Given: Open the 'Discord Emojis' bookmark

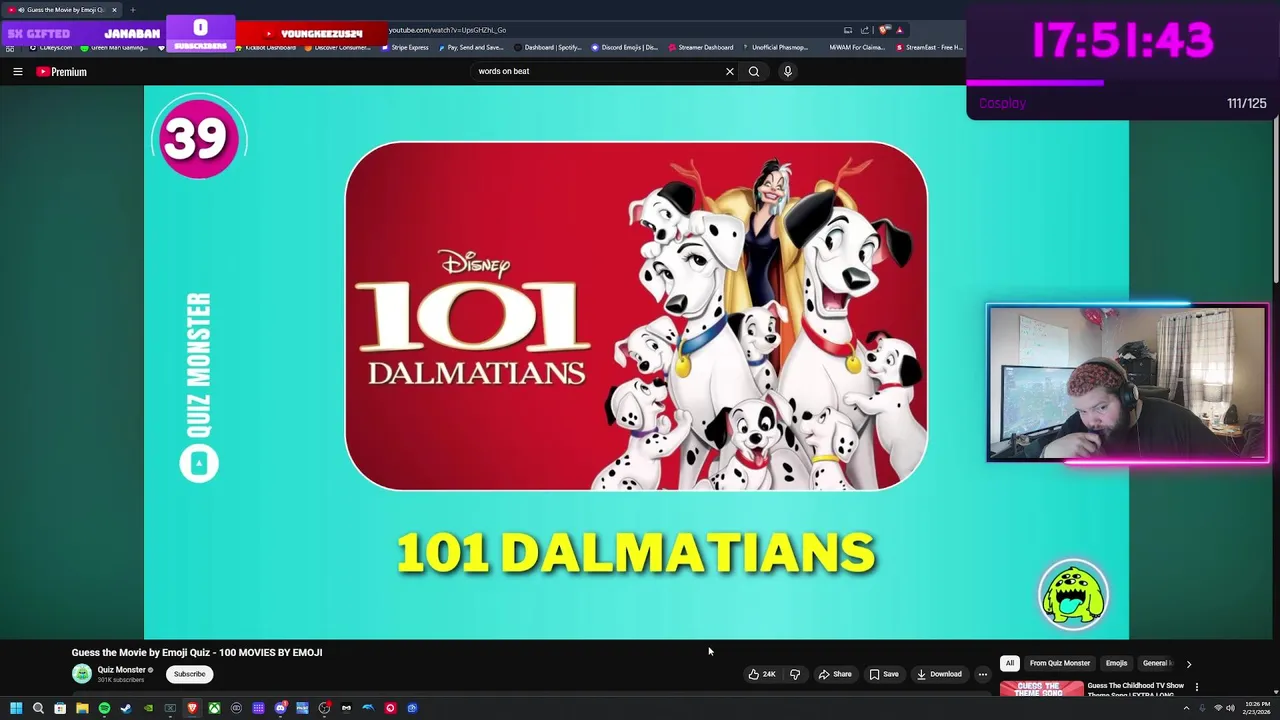Looking at the screenshot, I should 625,47.
